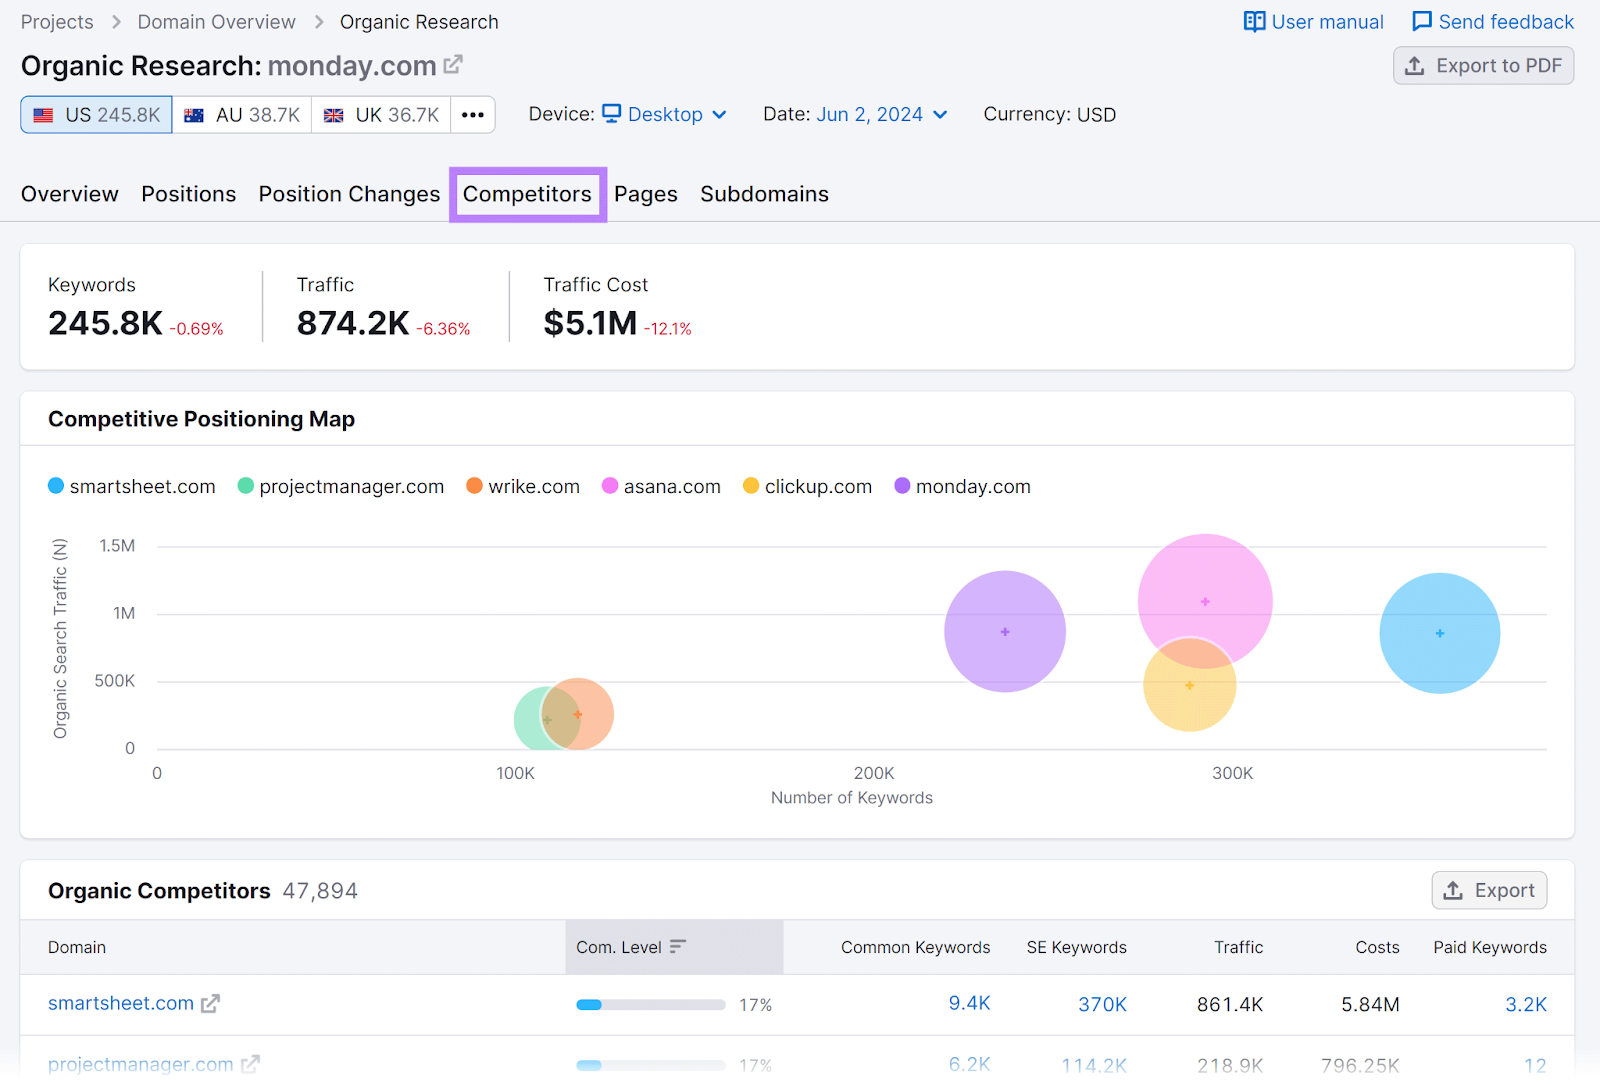Screen dimensions: 1600x1086
Task: Switch to the Subdomains tab
Action: (x=764, y=194)
